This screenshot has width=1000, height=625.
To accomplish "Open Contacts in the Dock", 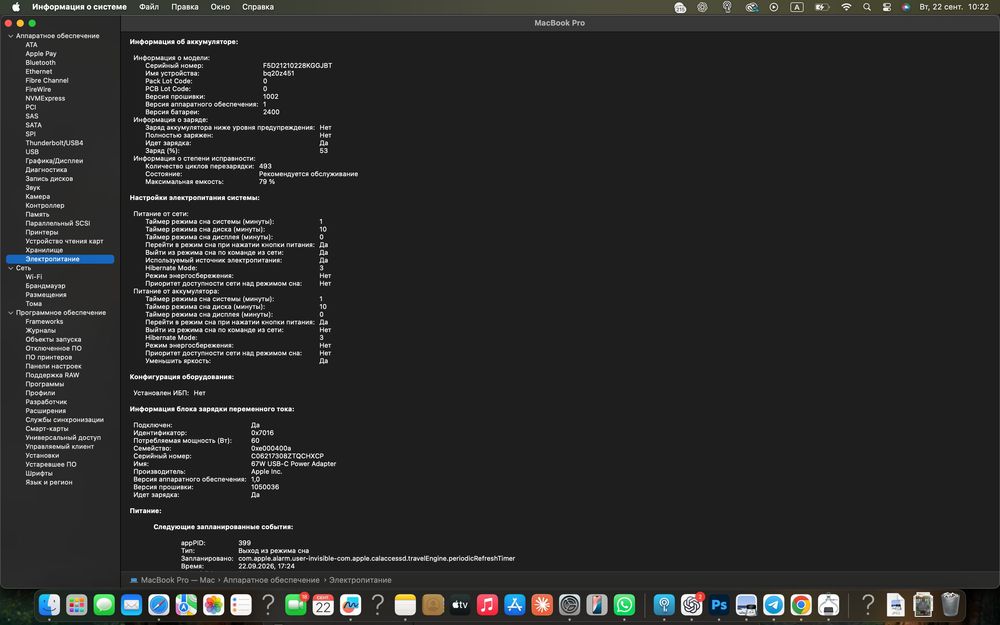I will [x=433, y=605].
